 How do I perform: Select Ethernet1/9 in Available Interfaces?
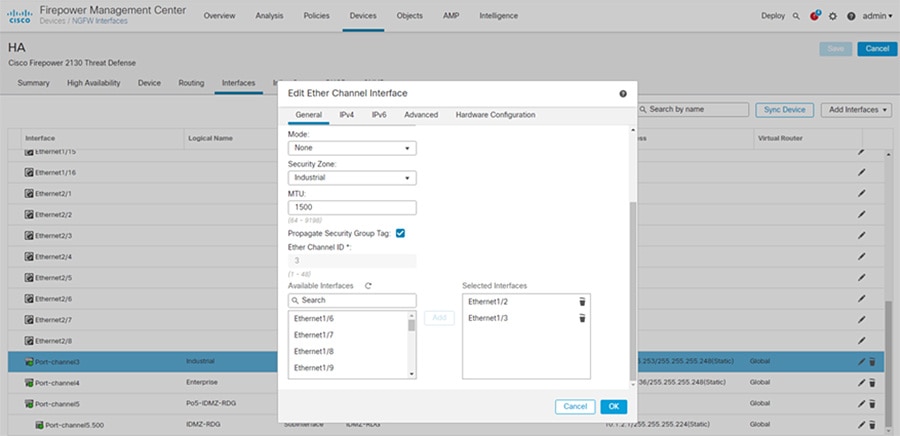pyautogui.click(x=313, y=368)
